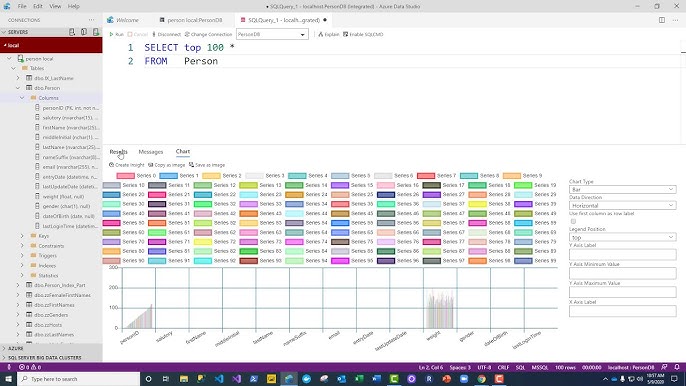Click 'Ln 2, Col 6' in status bar

430,367
